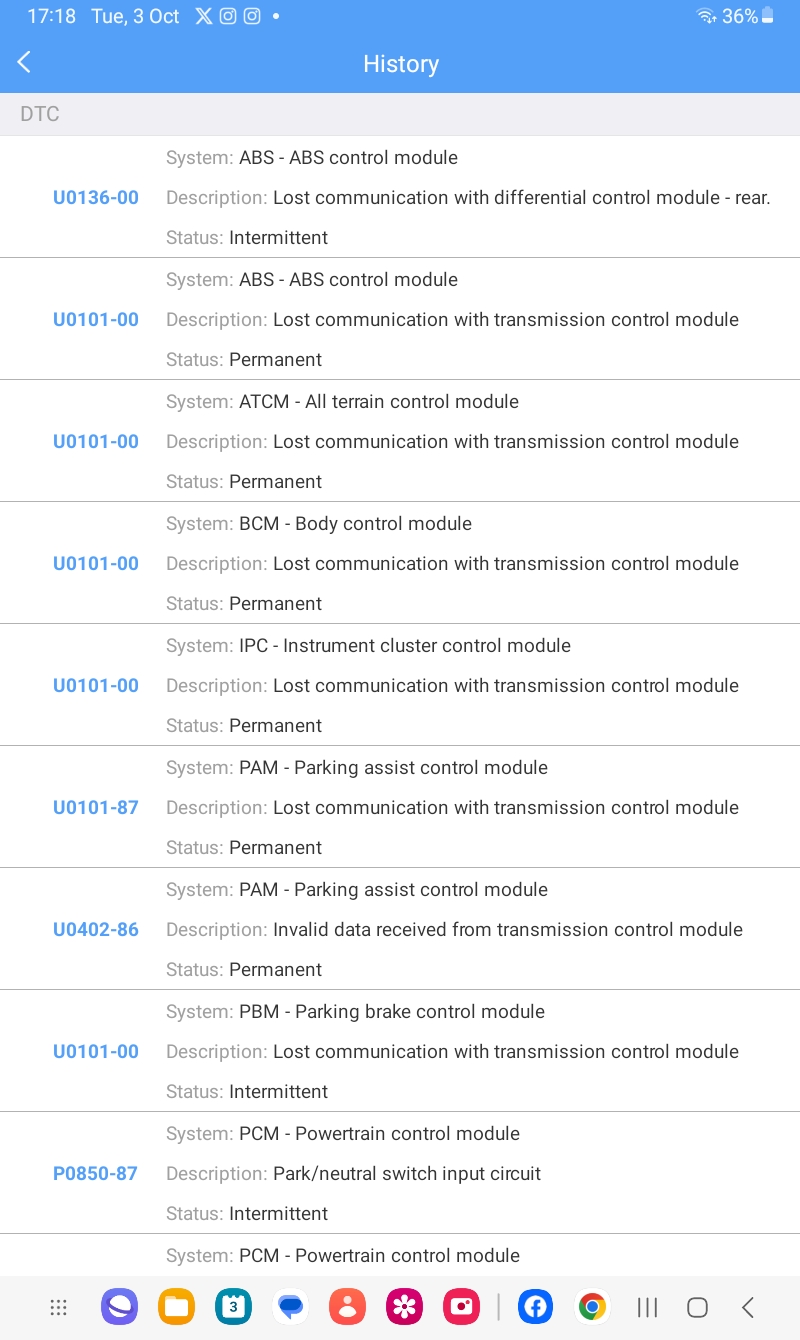Open the Contacts app icon
Screen dimensions: 800x1340
click(x=348, y=1307)
